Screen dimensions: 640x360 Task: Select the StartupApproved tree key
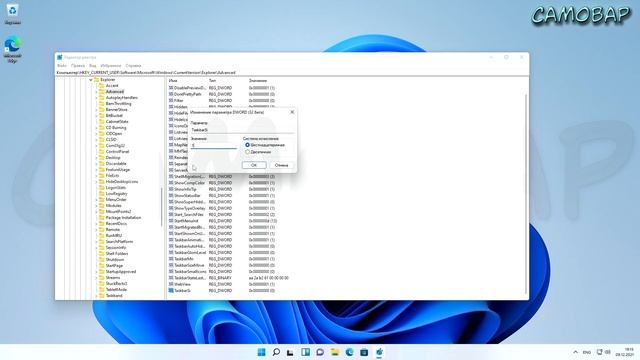point(121,271)
